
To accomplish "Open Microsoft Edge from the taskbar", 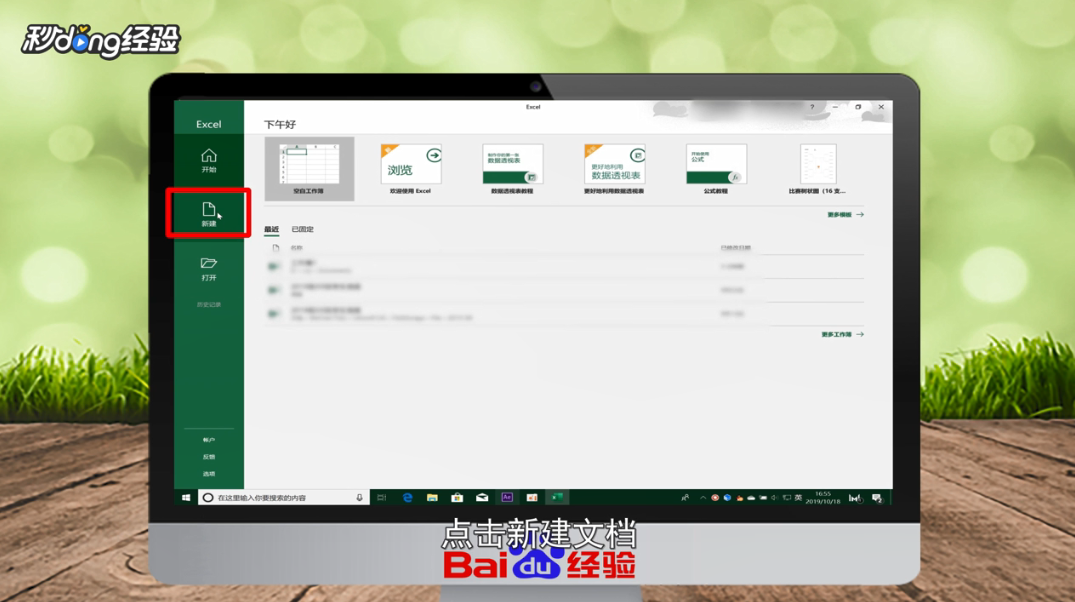I will pos(407,498).
